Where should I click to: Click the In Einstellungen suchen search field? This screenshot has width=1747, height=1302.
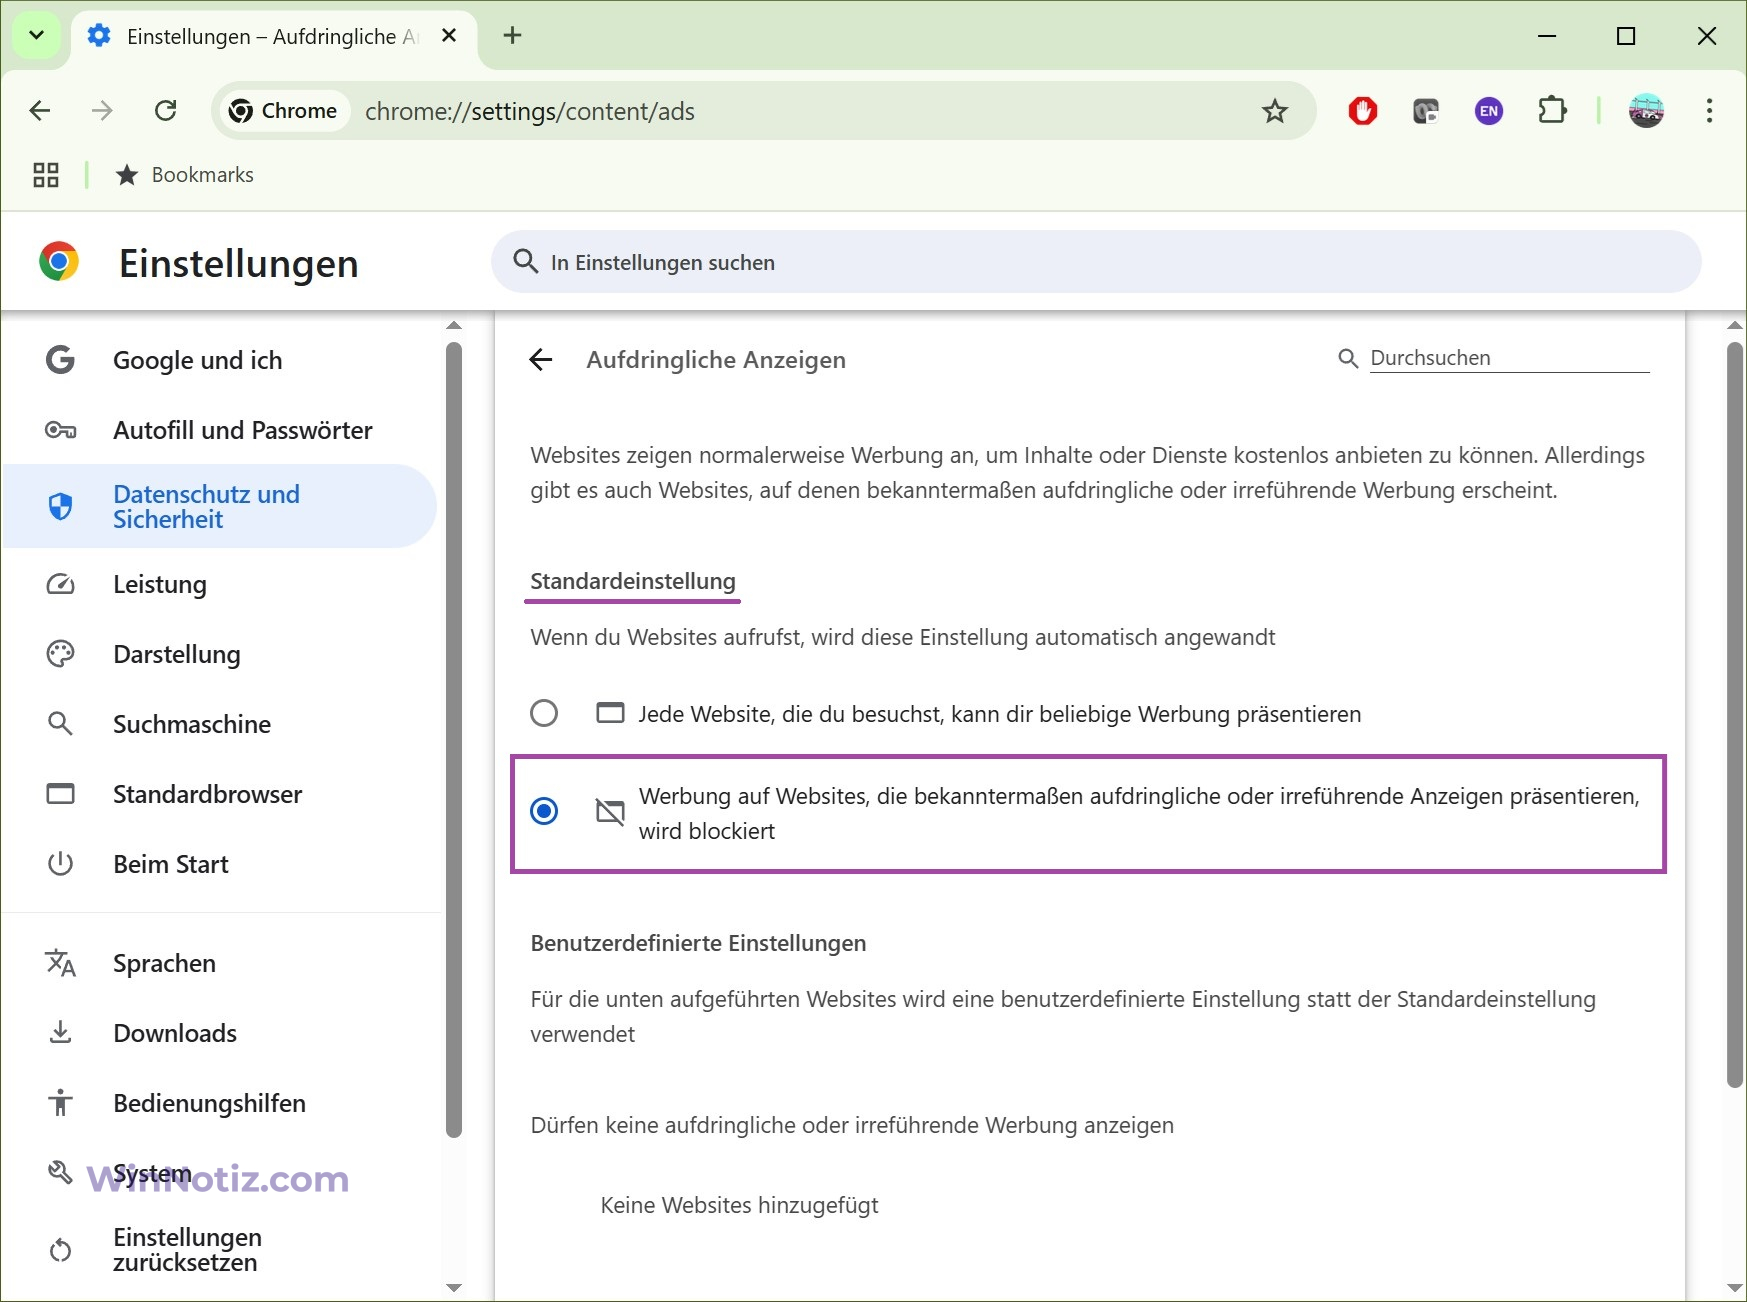click(1096, 262)
